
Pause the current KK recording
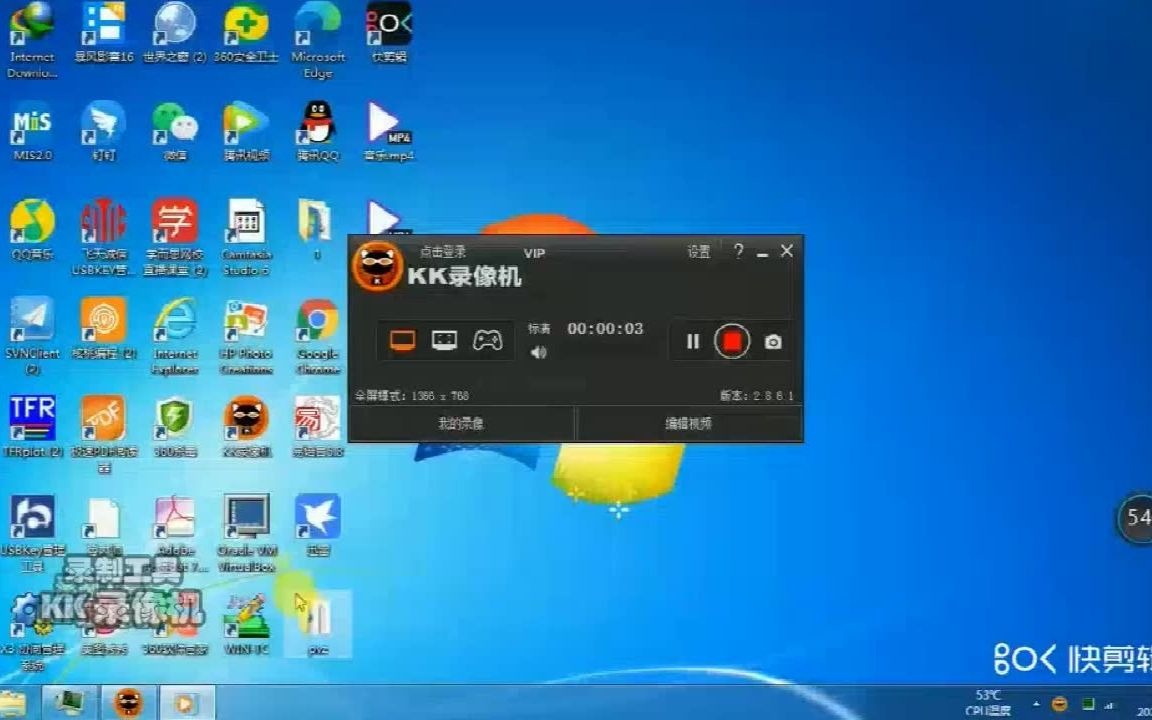(x=693, y=342)
